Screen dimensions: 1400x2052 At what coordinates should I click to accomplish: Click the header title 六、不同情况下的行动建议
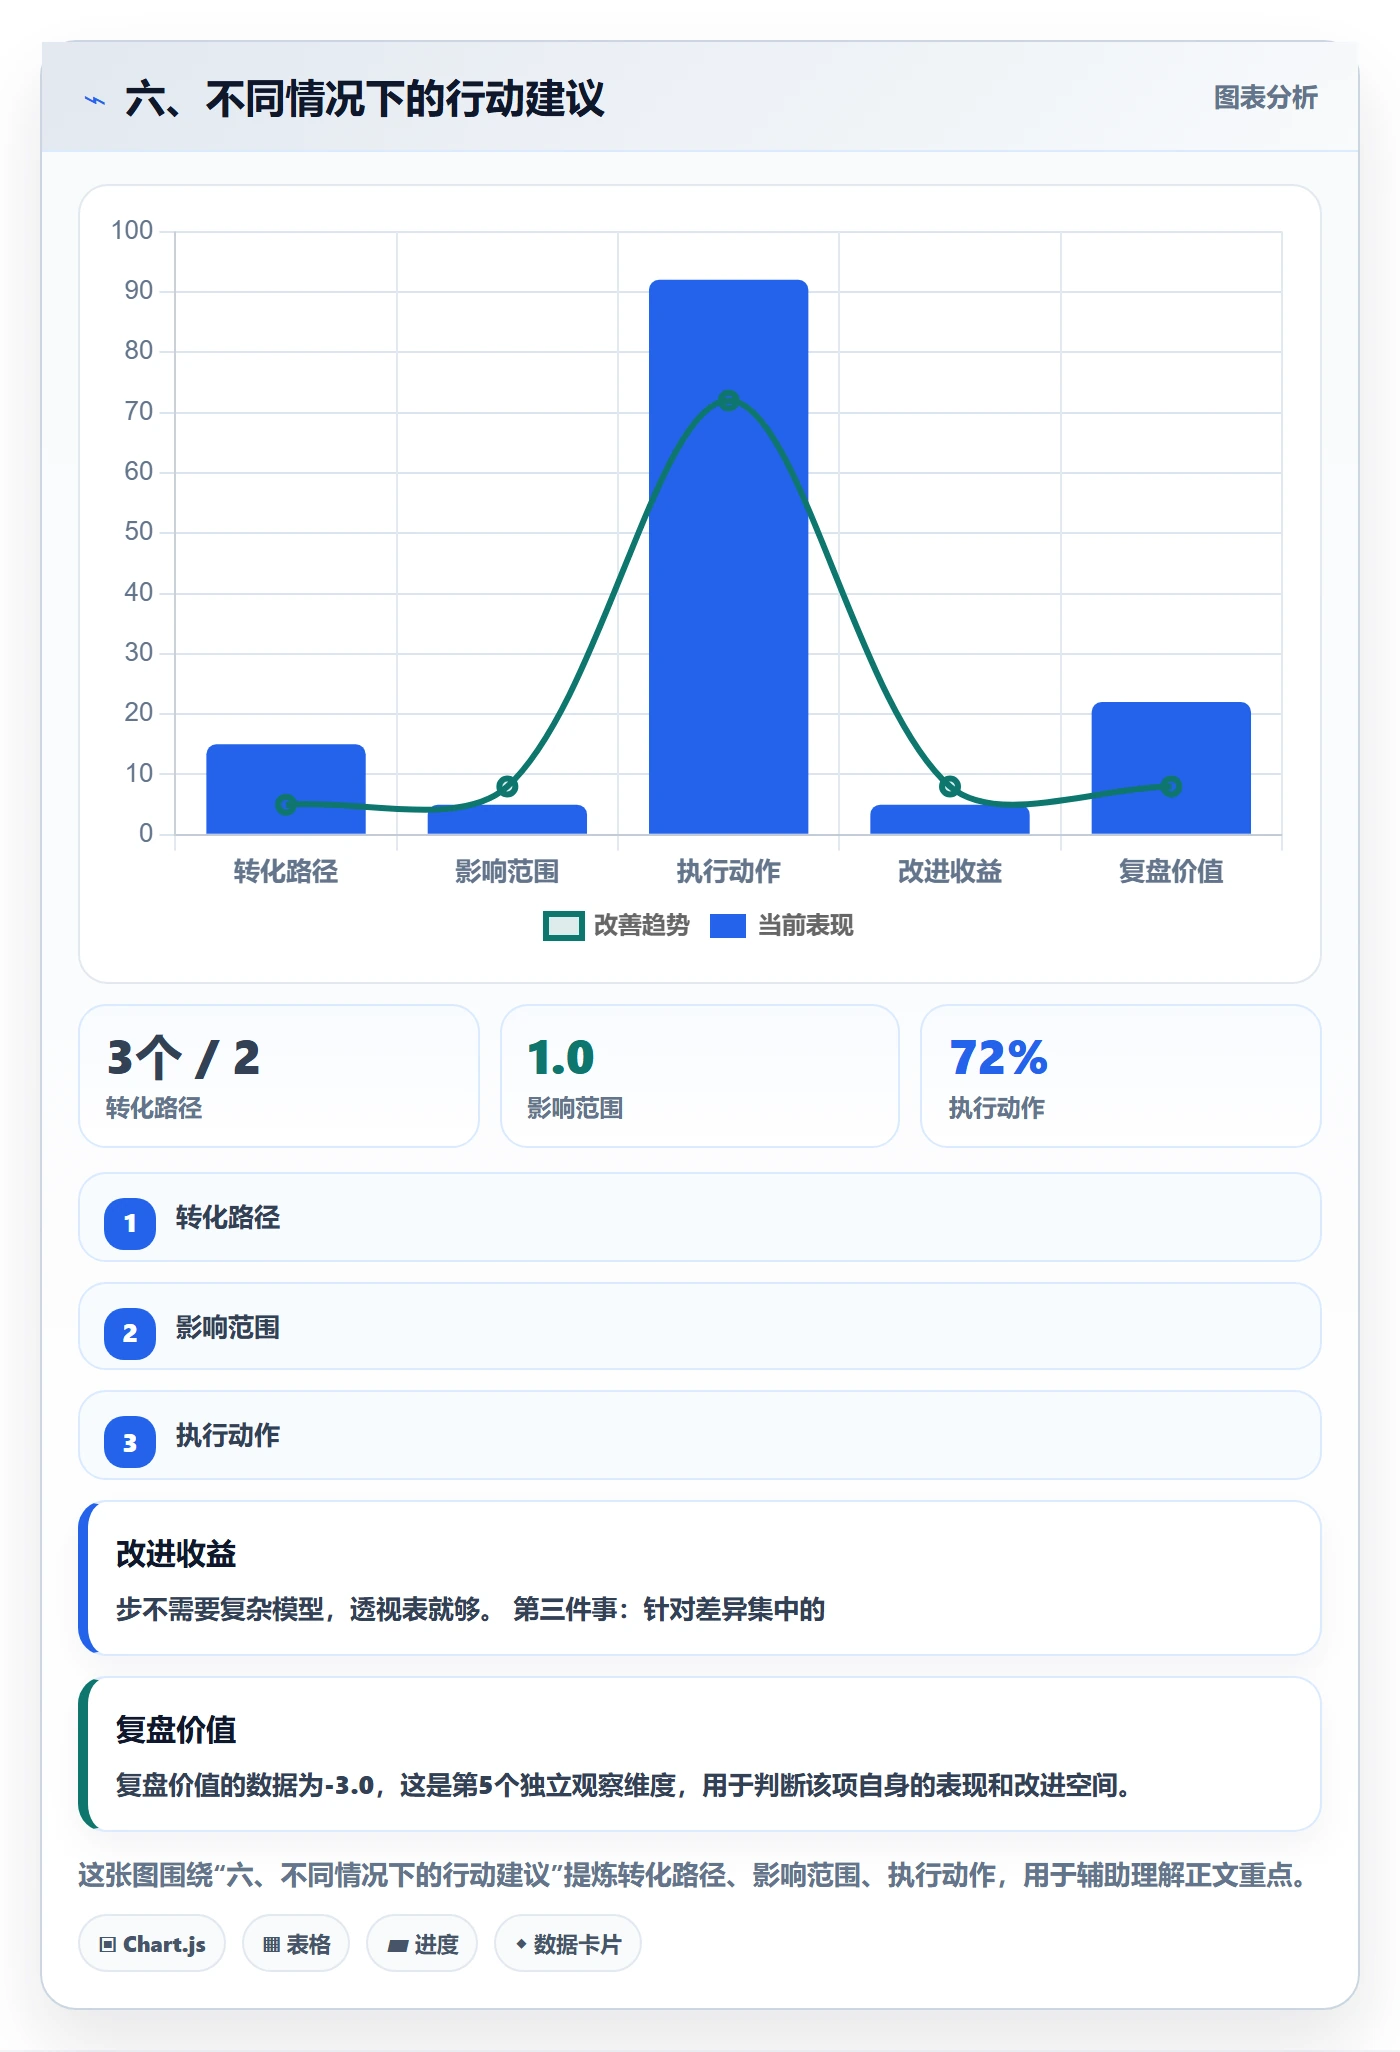(365, 99)
